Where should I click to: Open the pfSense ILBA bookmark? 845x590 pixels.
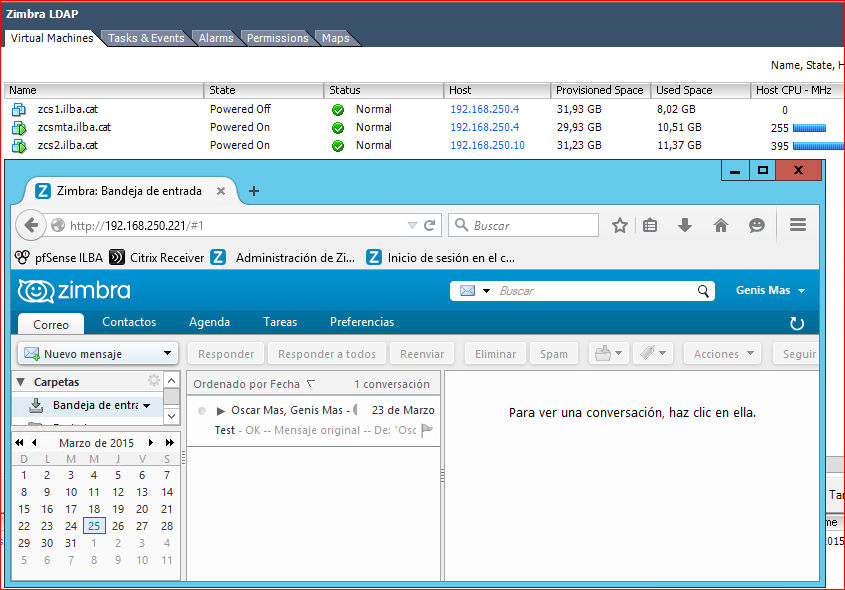pyautogui.click(x=58, y=258)
